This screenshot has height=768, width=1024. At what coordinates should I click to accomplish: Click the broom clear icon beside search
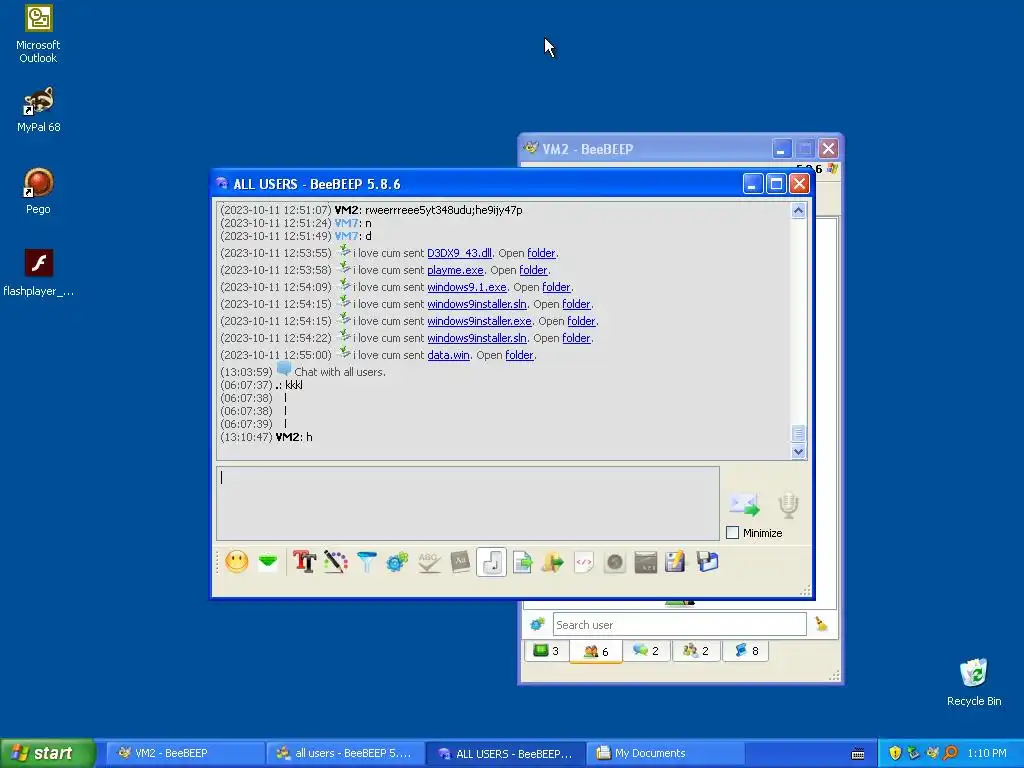coord(822,625)
